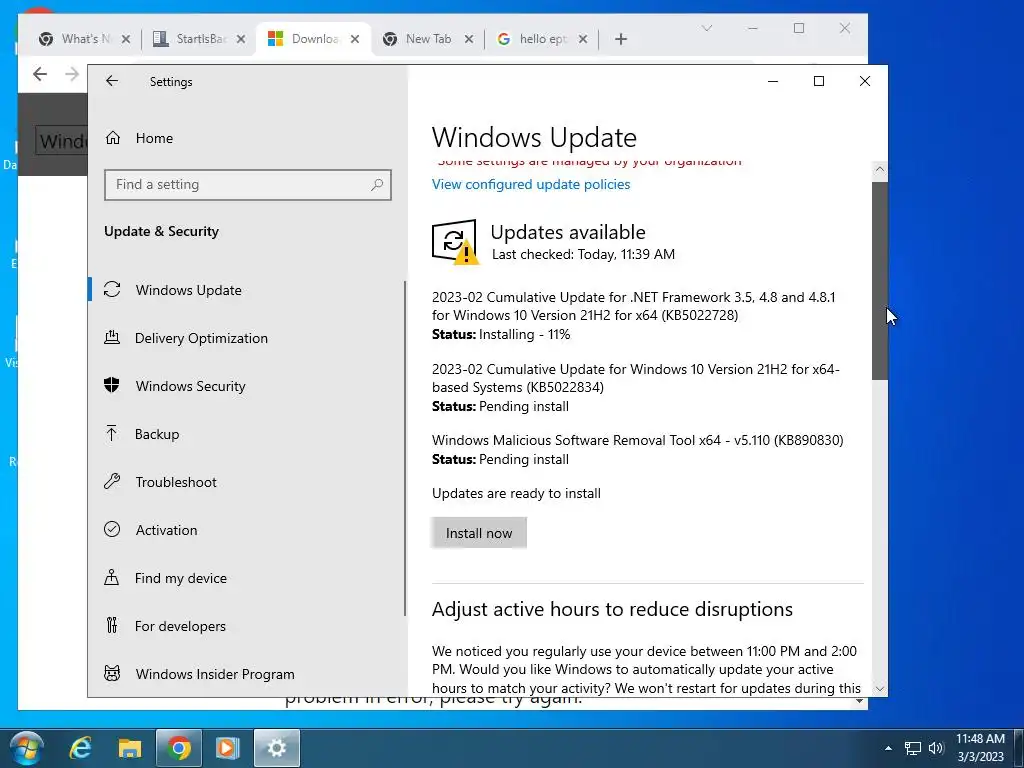The height and width of the screenshot is (768, 1024).
Task: Click the Install now button
Action: pyautogui.click(x=479, y=533)
